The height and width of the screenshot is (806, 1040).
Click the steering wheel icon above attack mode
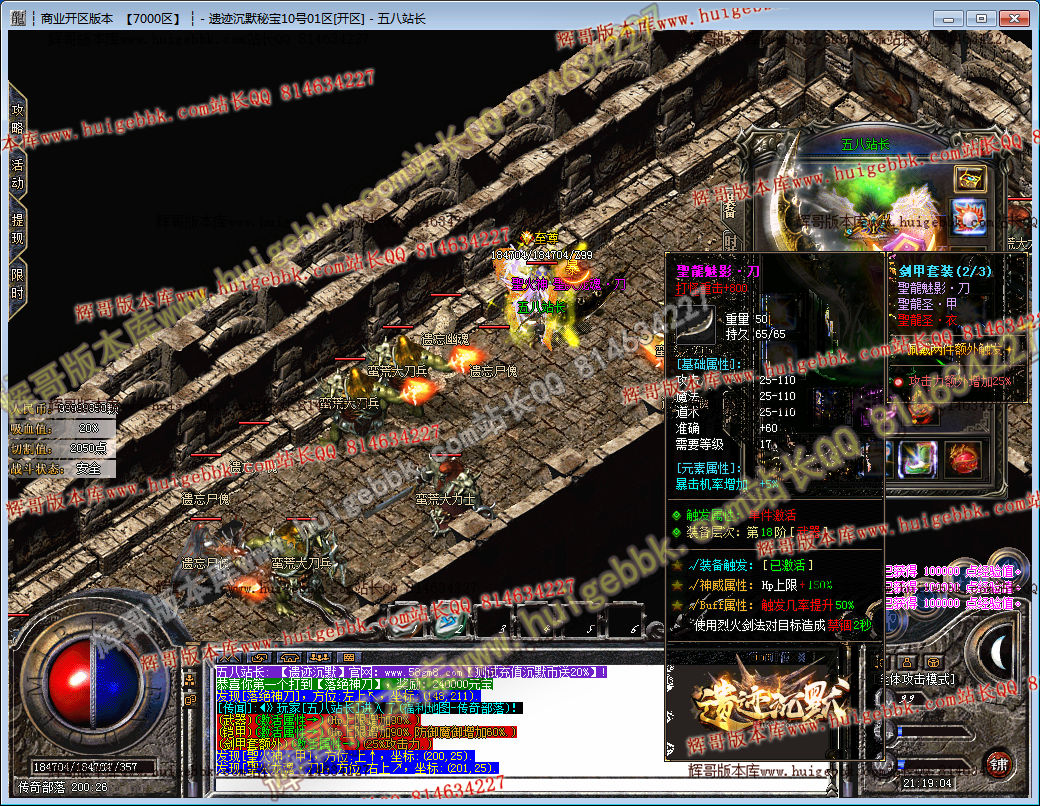[x=933, y=662]
